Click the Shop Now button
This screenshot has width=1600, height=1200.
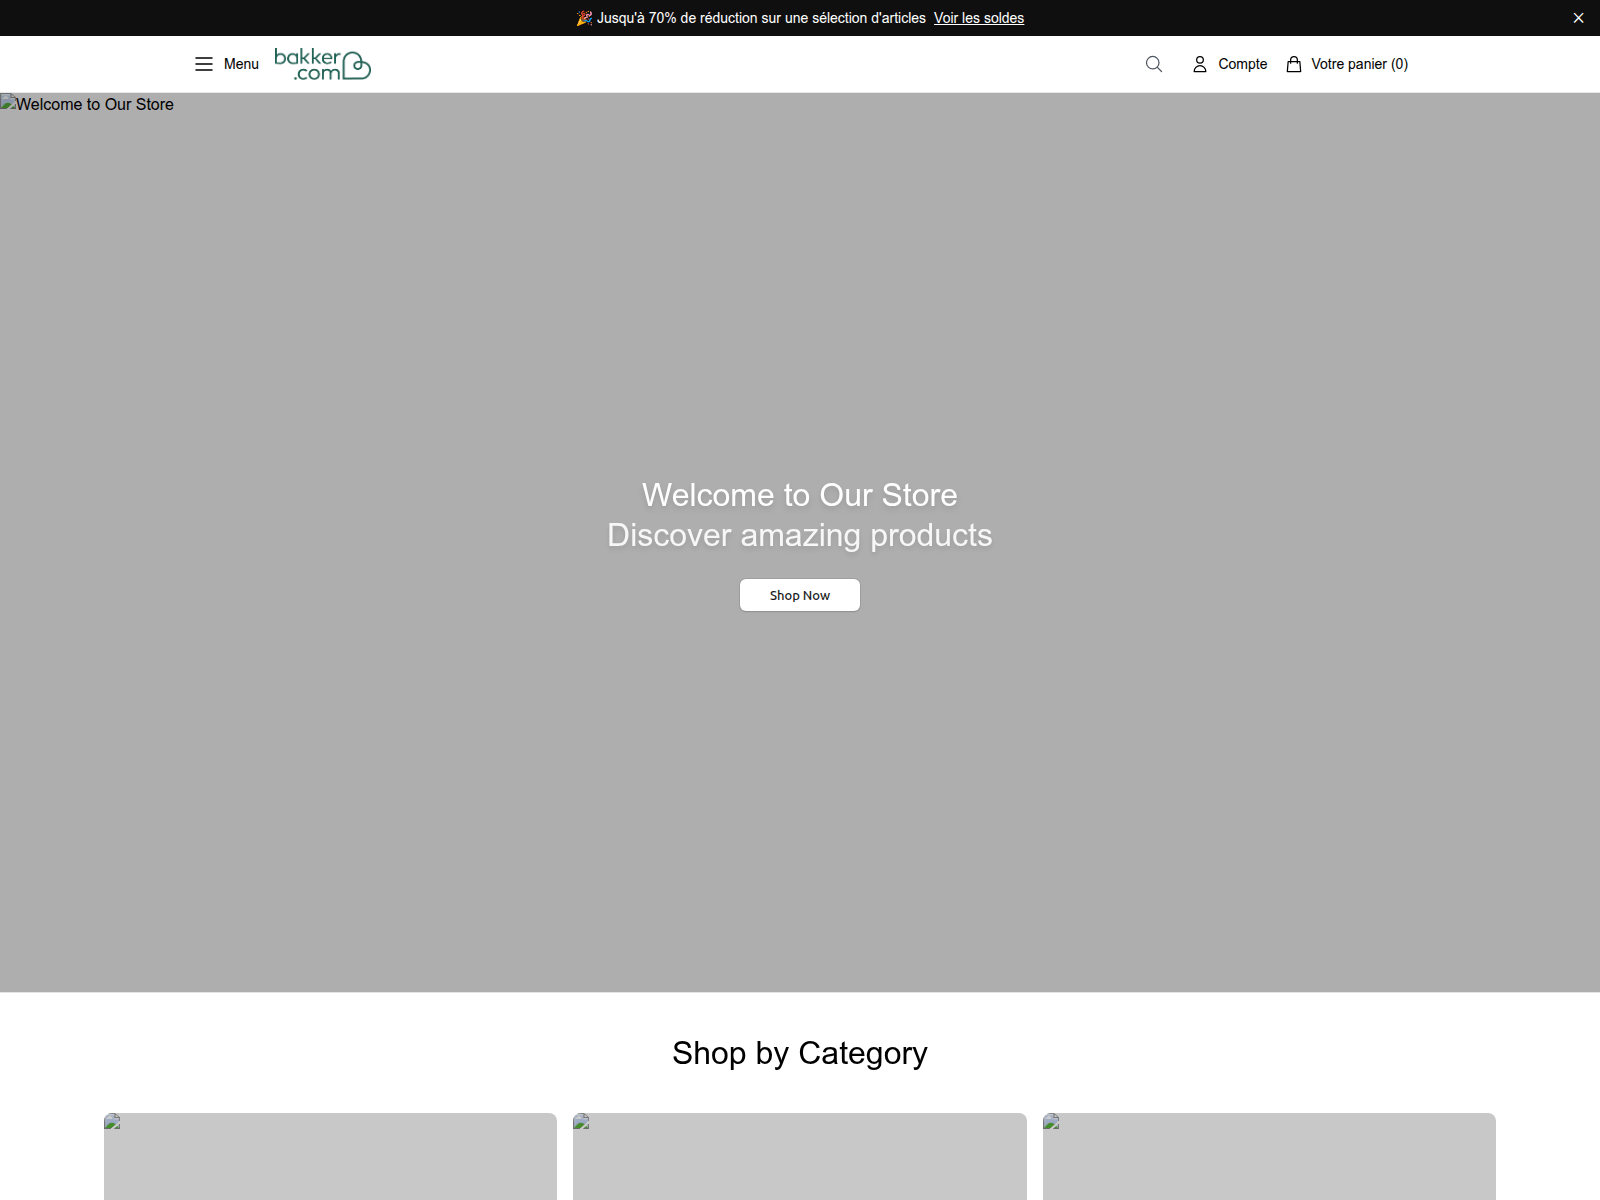(800, 595)
